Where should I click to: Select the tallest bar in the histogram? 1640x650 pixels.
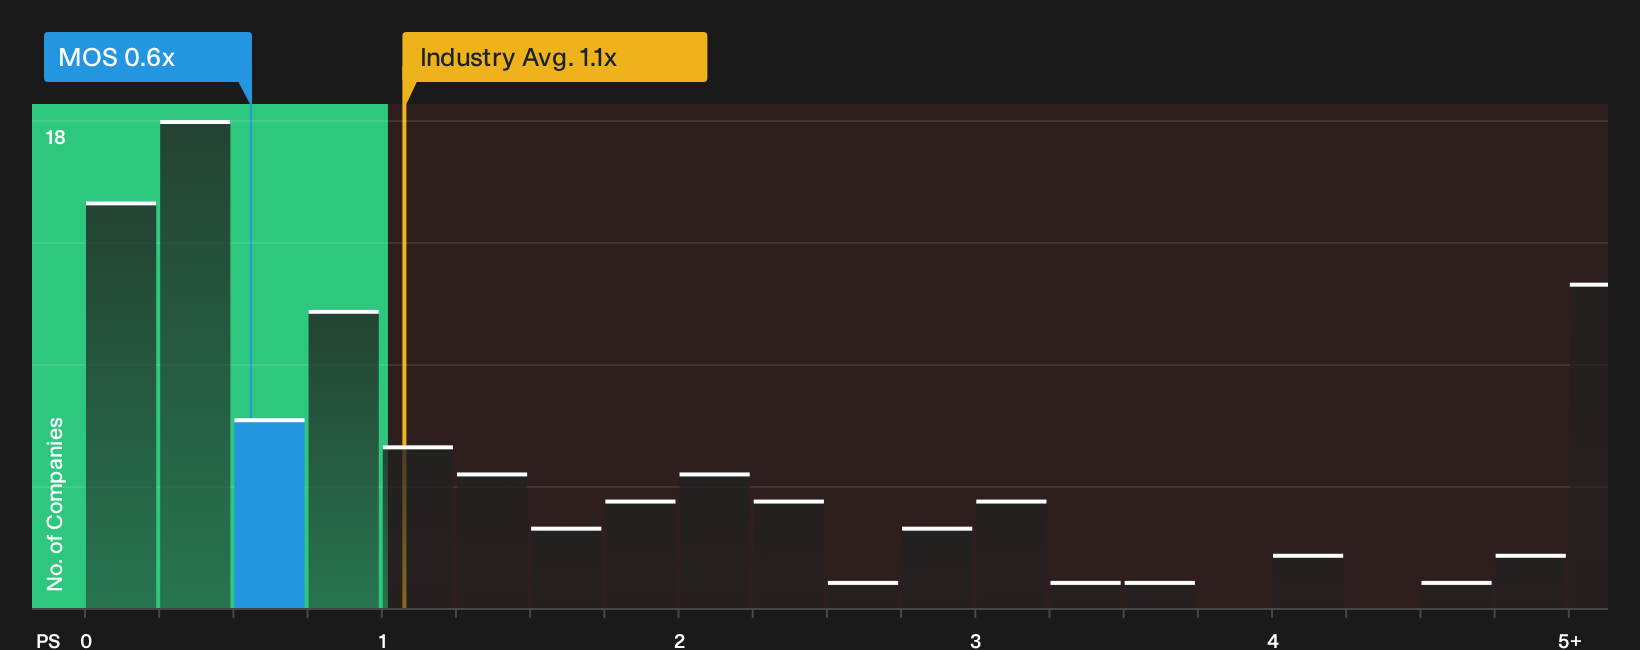click(195, 365)
